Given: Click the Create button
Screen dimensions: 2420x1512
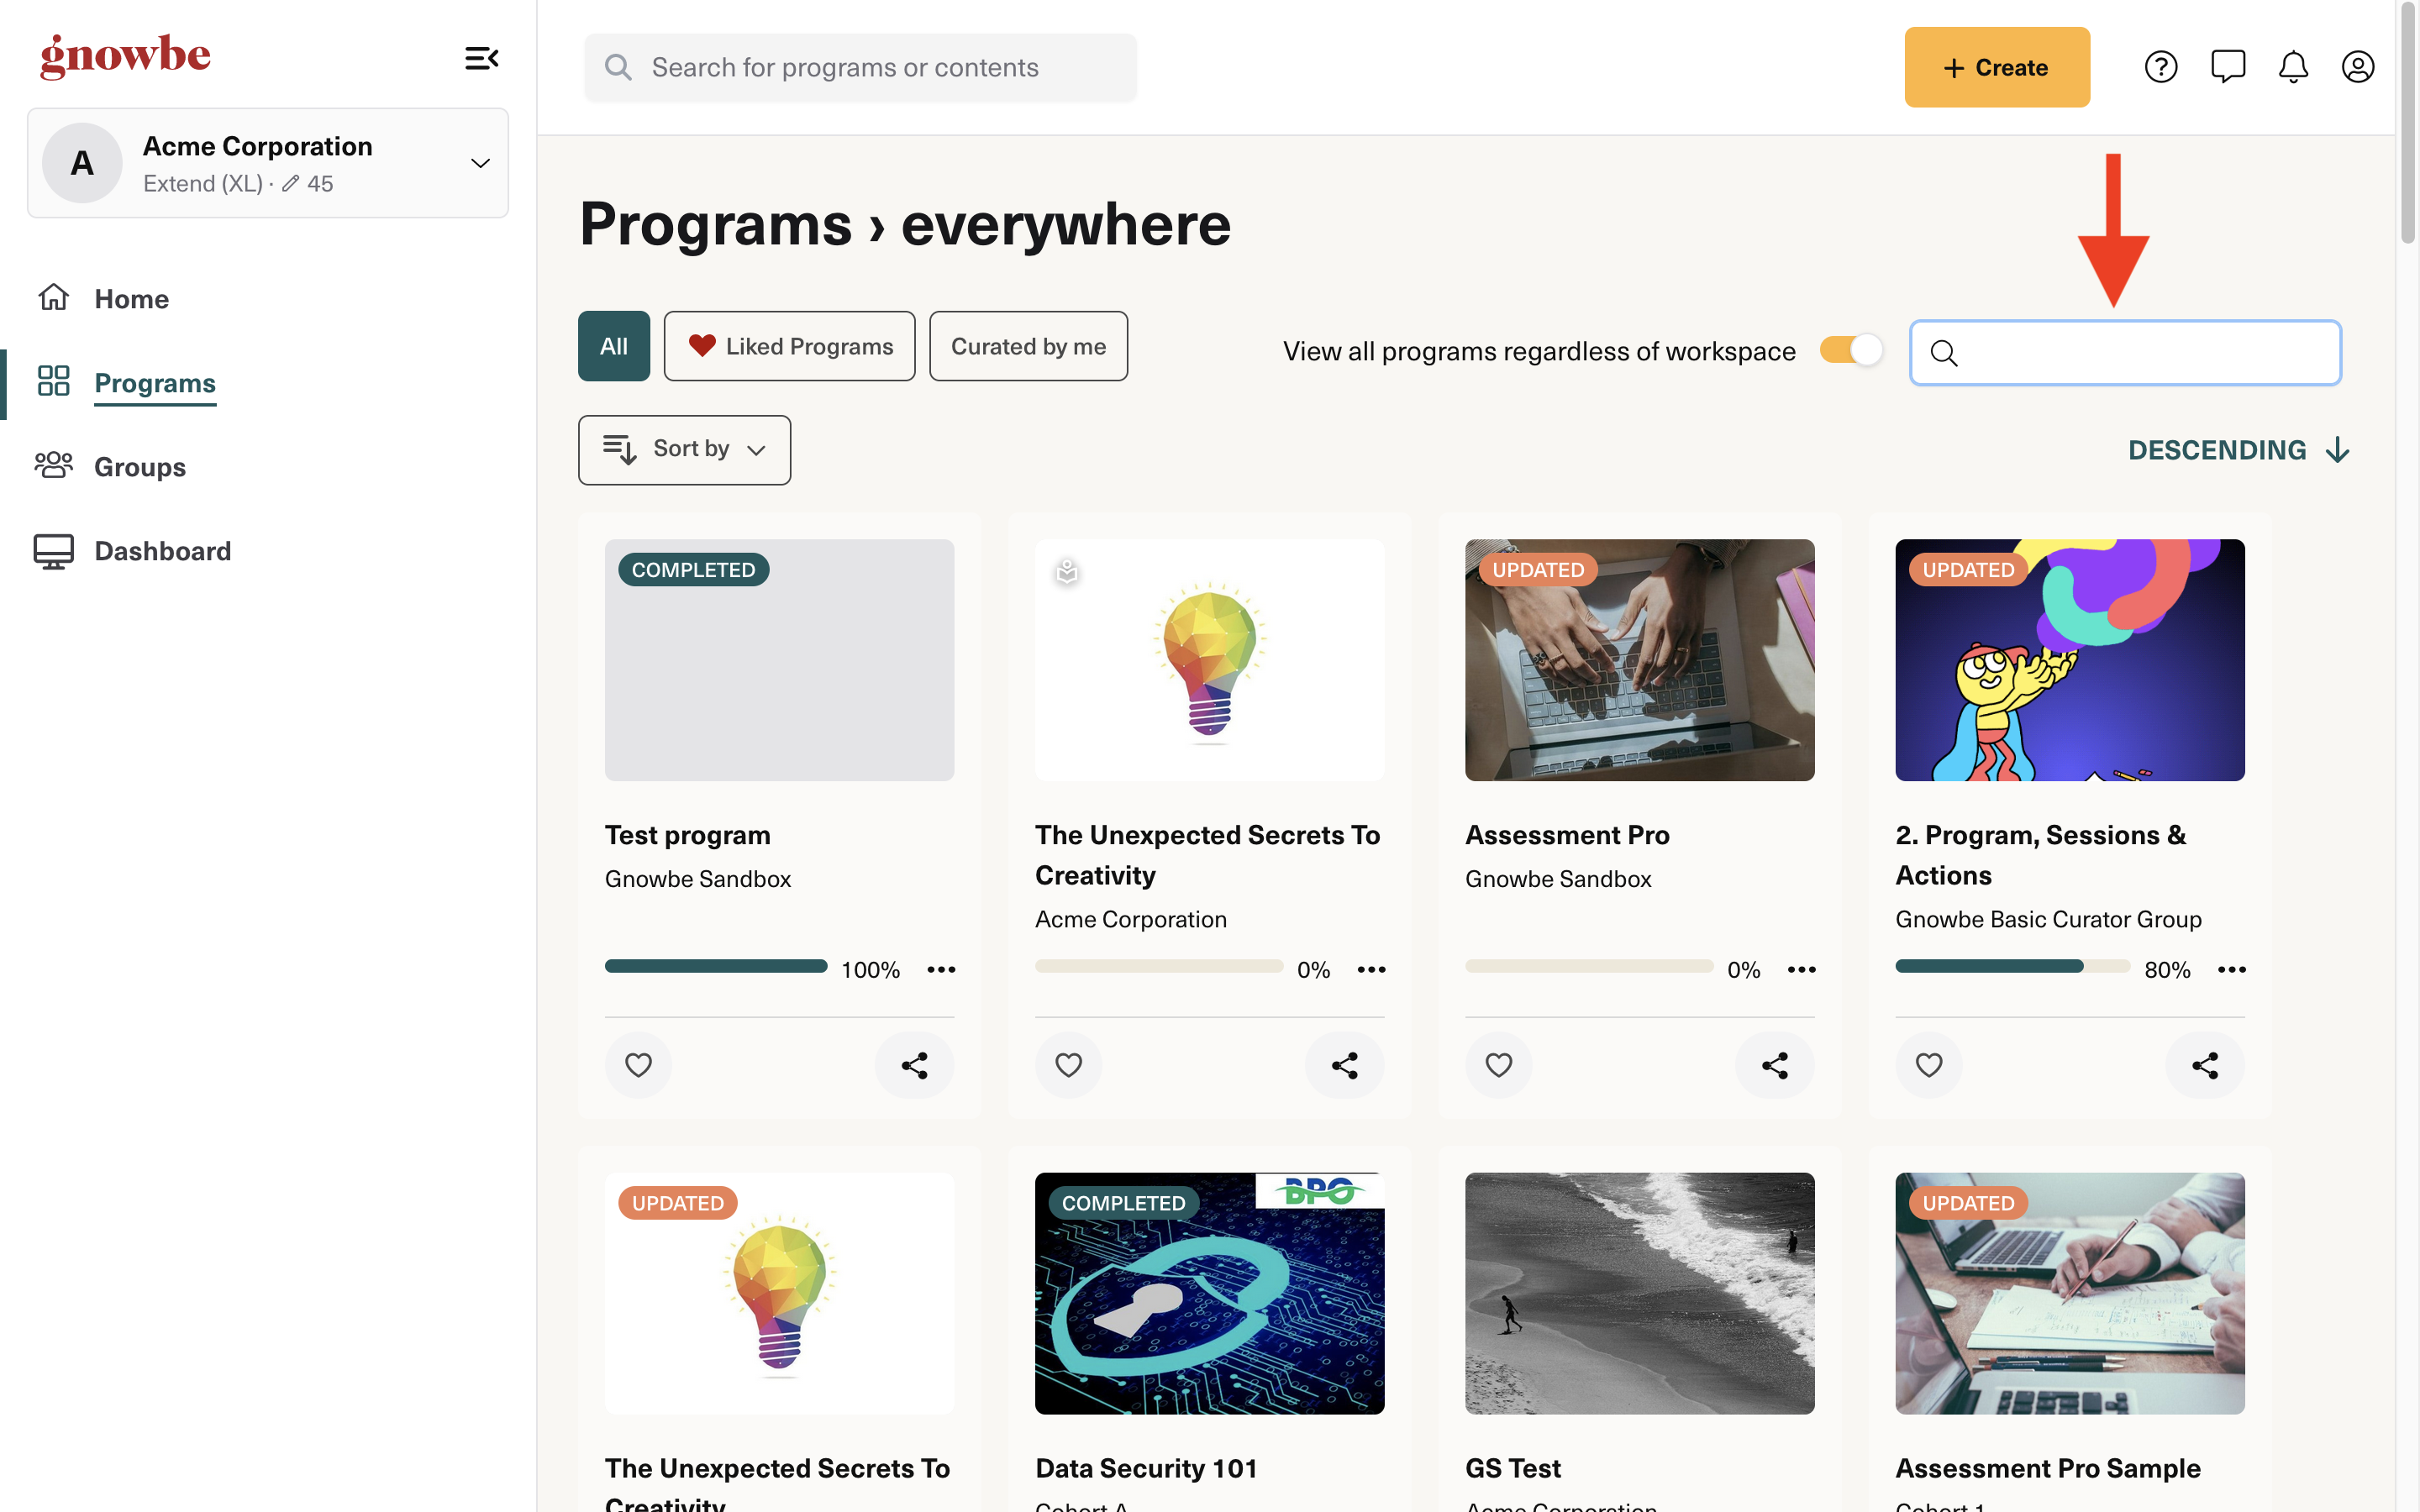Looking at the screenshot, I should pos(1996,67).
